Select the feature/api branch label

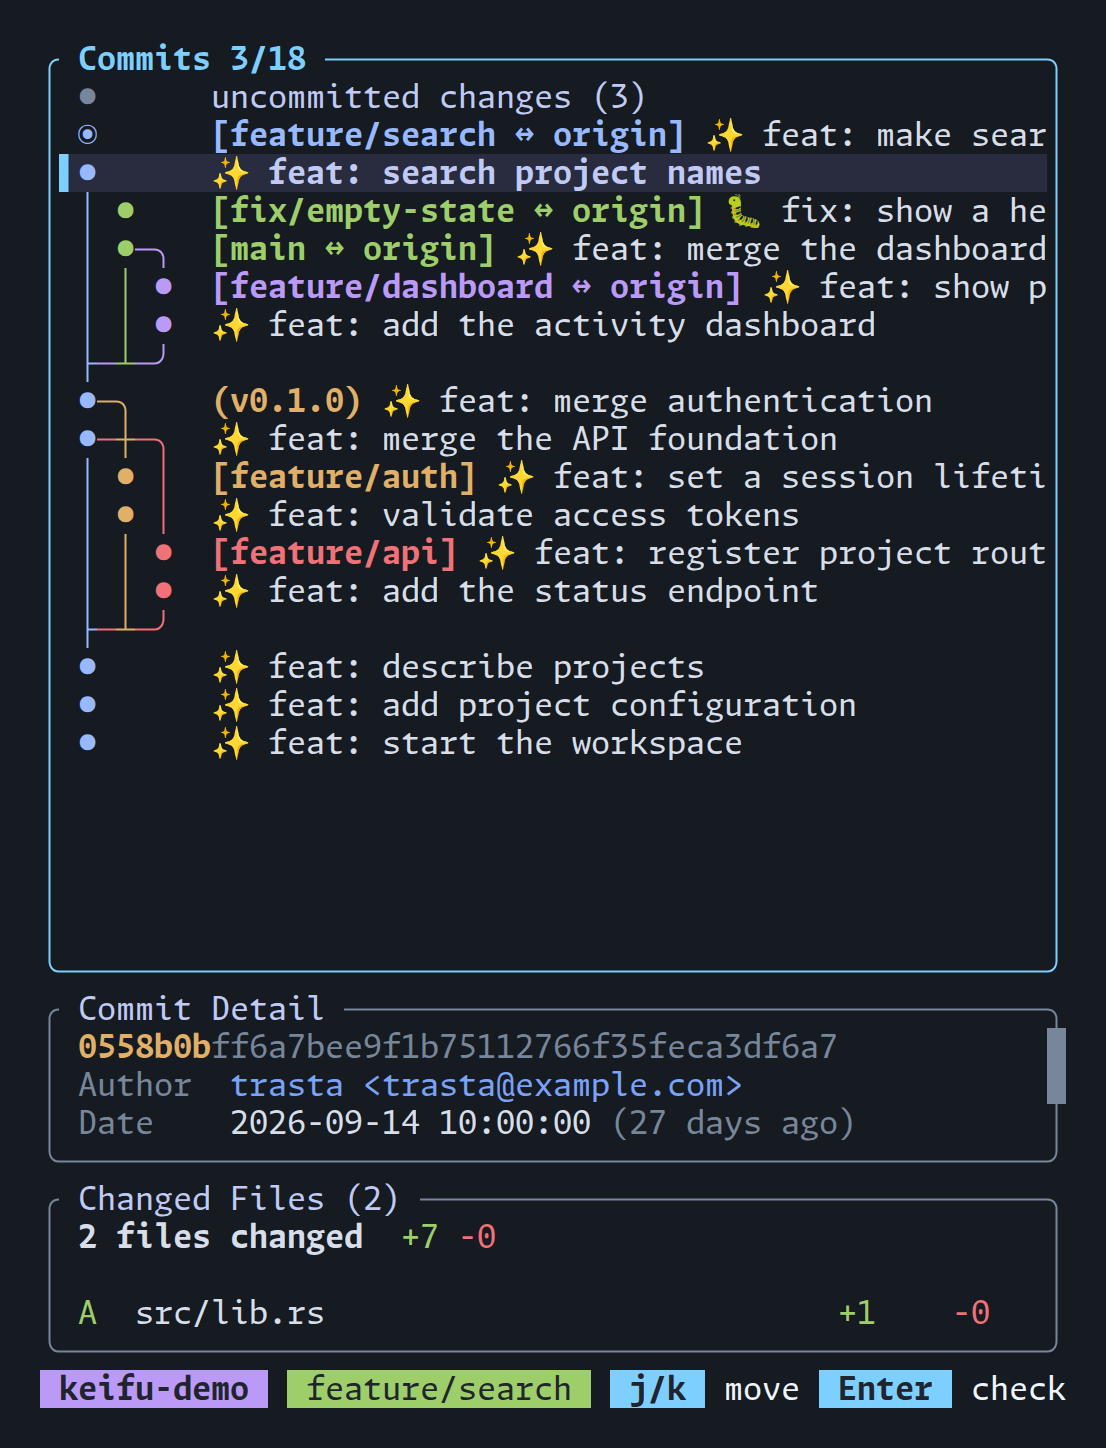pos(335,553)
